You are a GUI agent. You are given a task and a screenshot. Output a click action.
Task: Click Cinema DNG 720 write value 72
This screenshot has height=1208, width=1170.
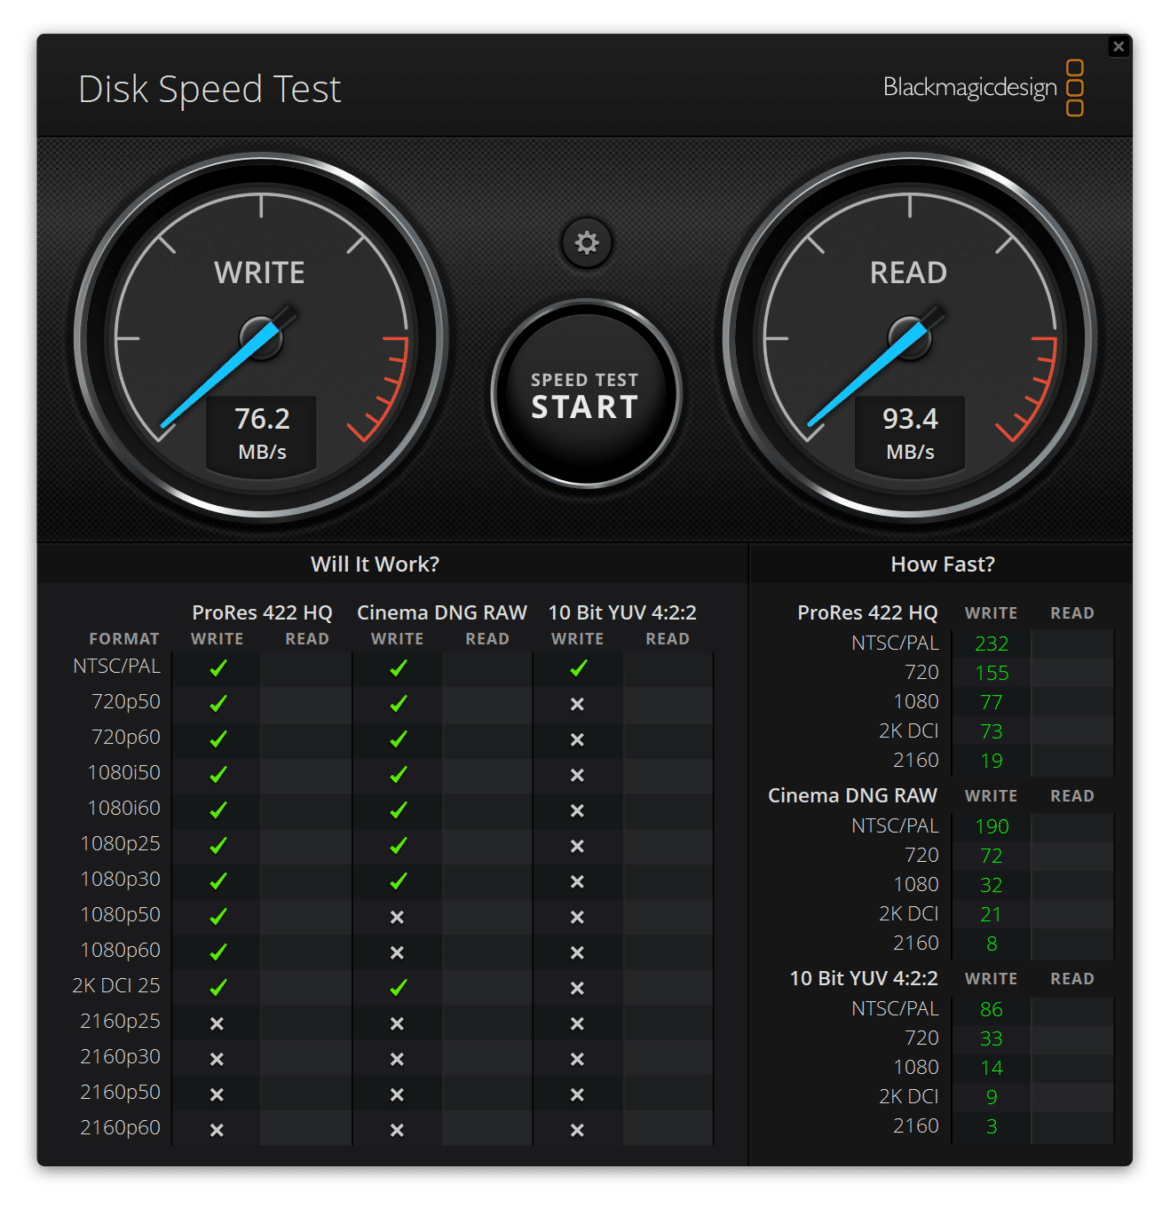(x=991, y=856)
